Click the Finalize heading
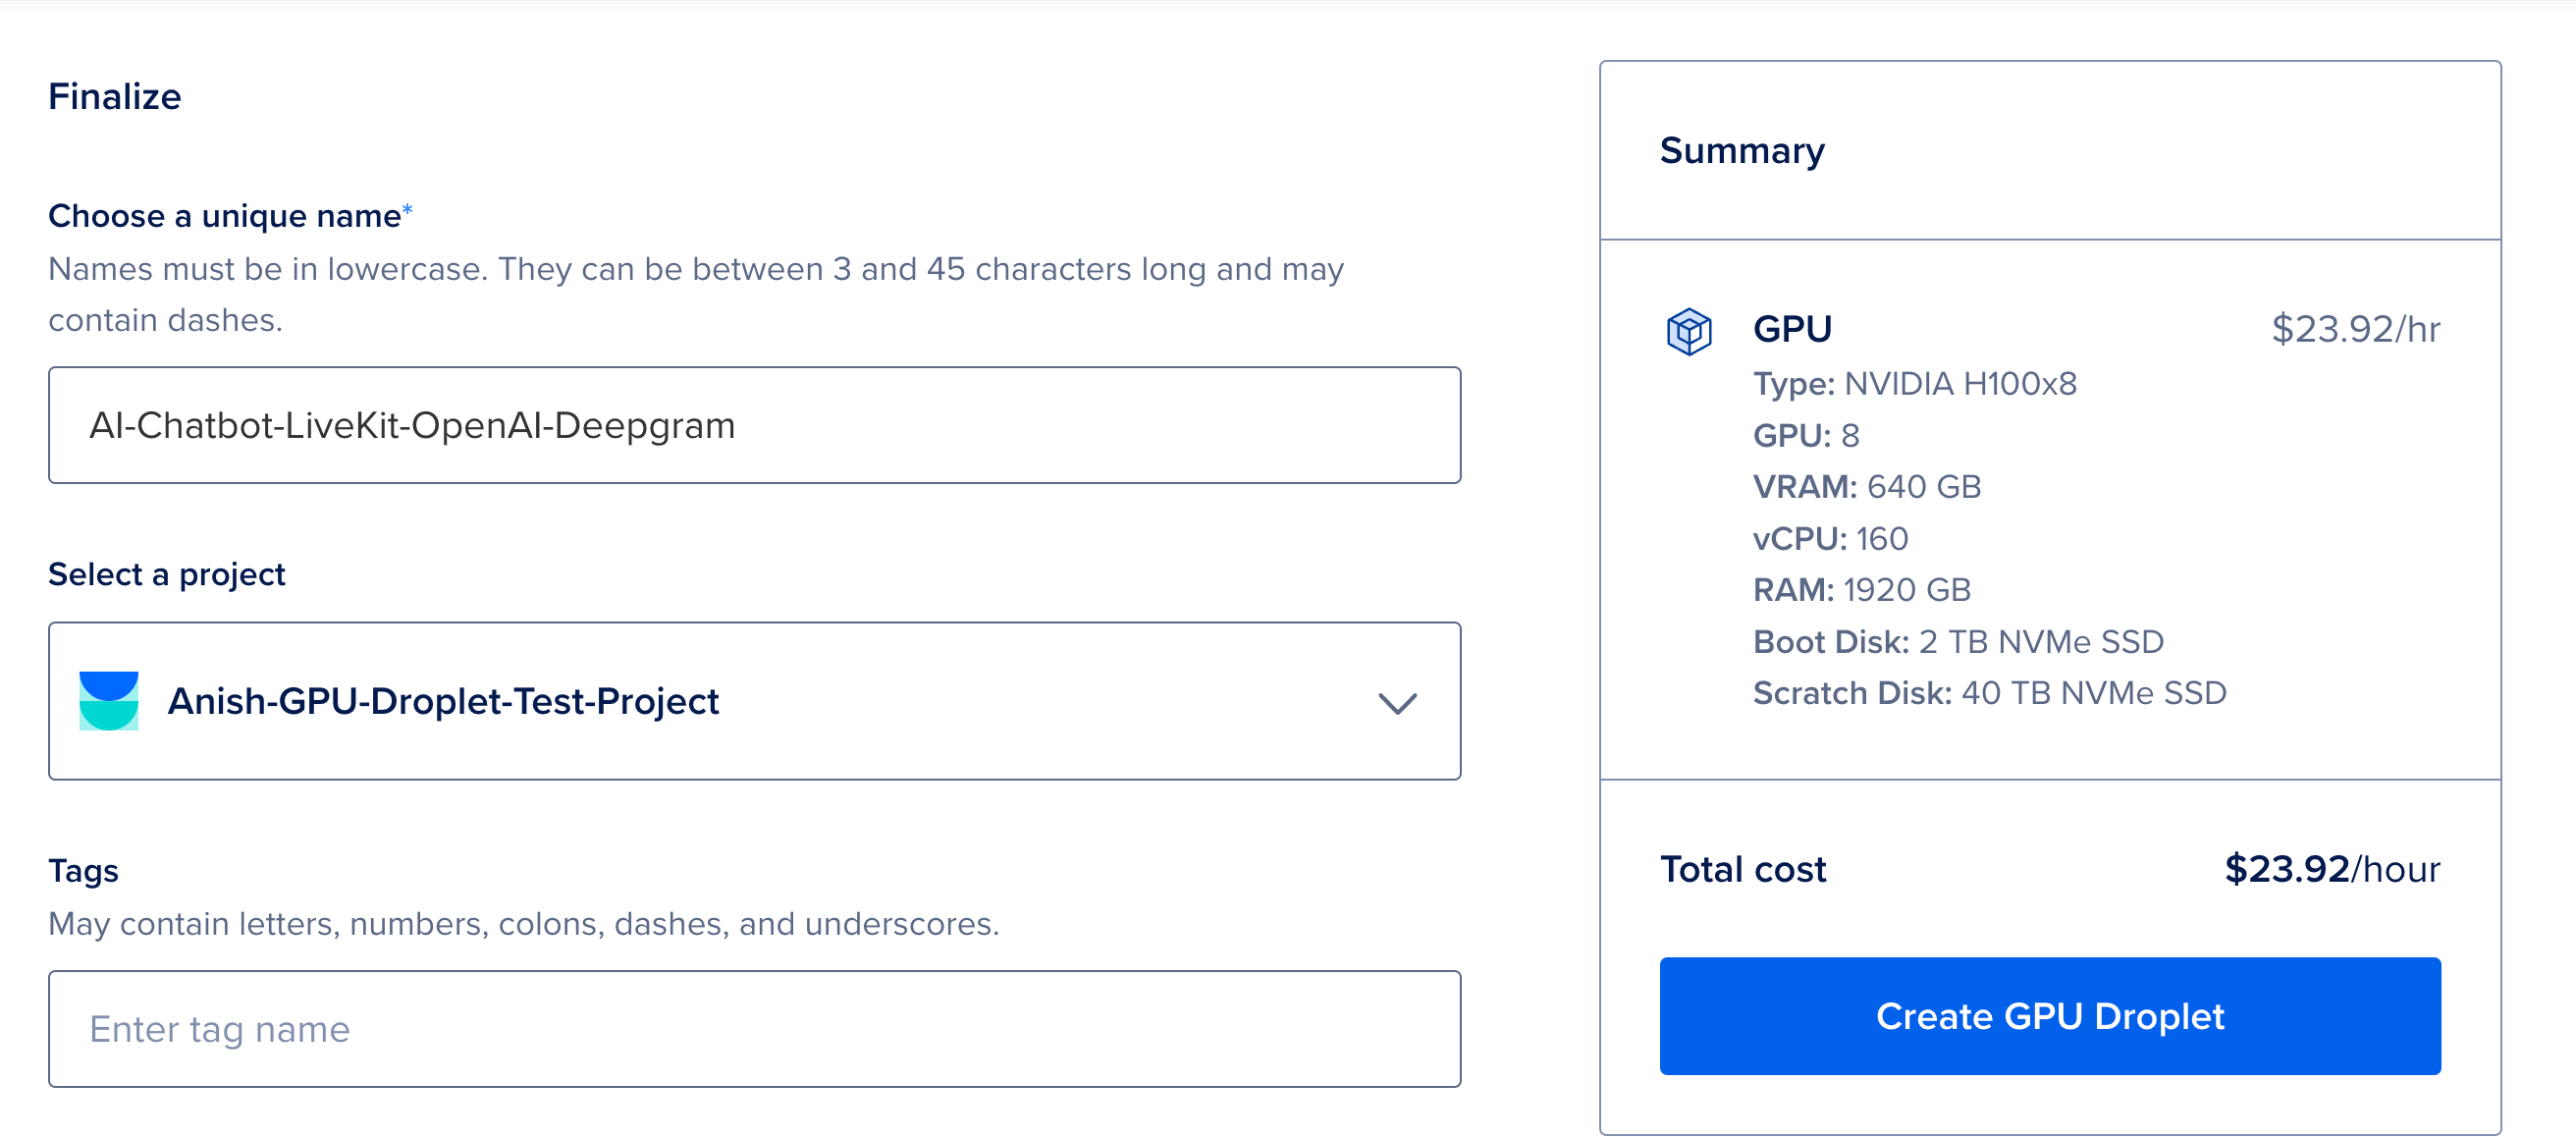 coord(115,97)
